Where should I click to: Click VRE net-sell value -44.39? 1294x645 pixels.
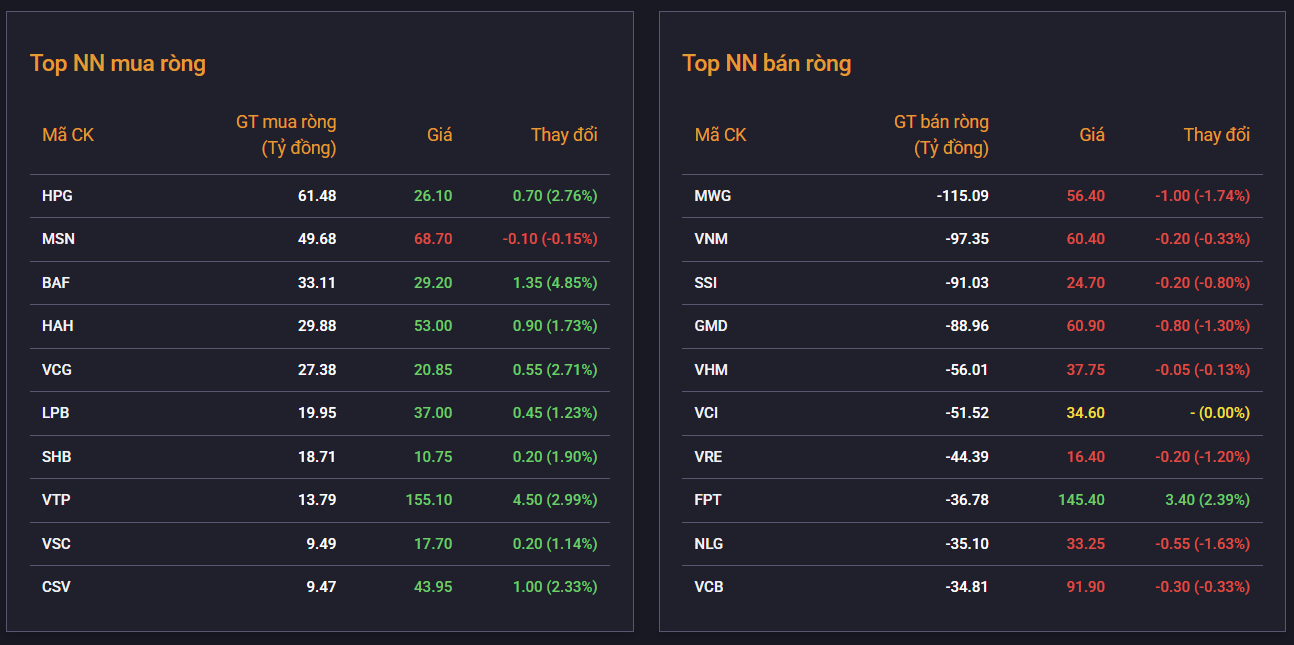tap(967, 457)
